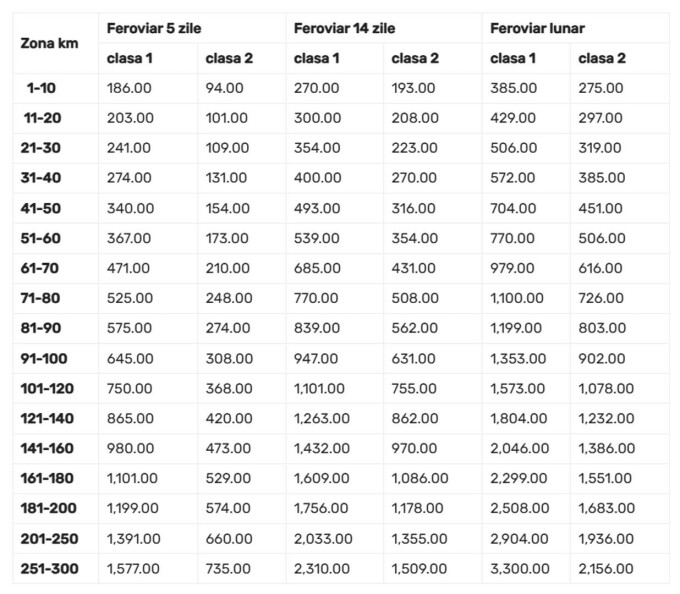Select 'clasa 2' under Feroviar 14 zile
This screenshot has width=680, height=594.
tap(414, 58)
